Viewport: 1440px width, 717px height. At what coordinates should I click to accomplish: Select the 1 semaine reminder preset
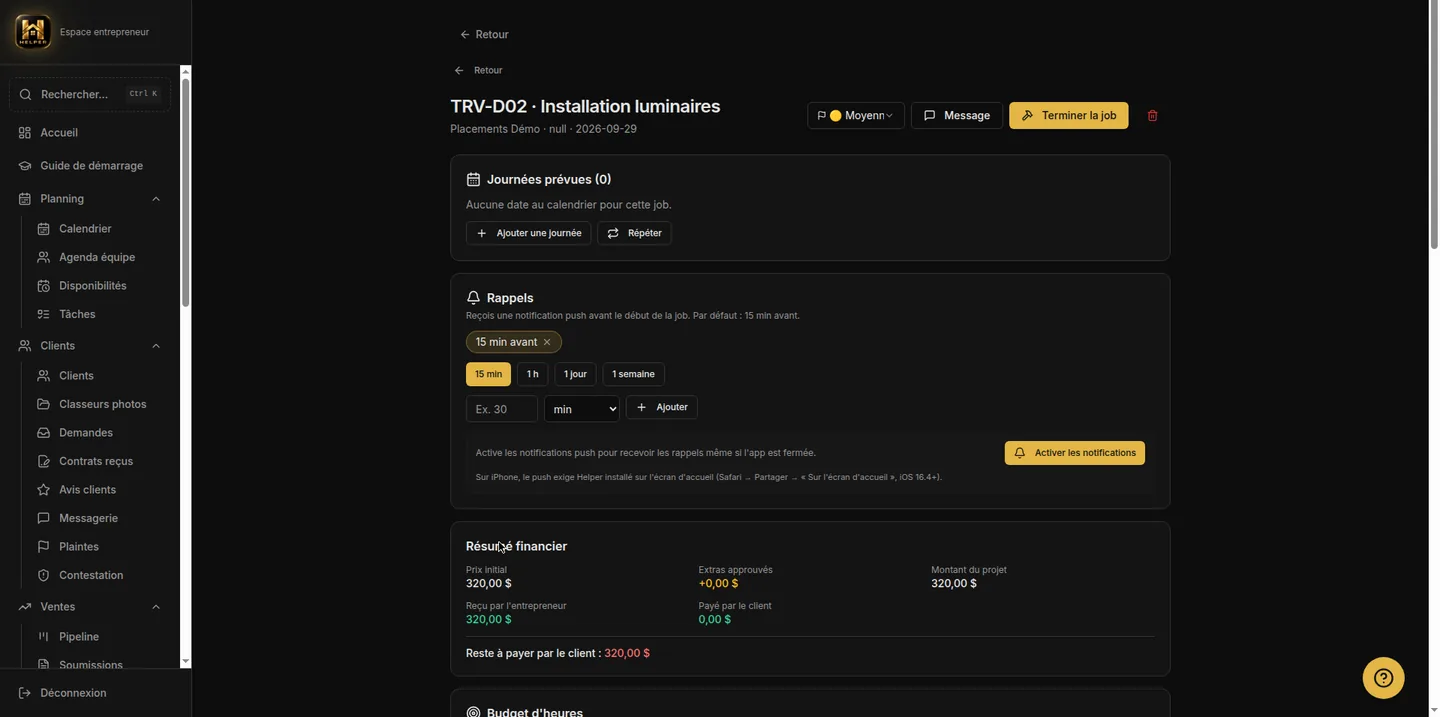coord(633,374)
